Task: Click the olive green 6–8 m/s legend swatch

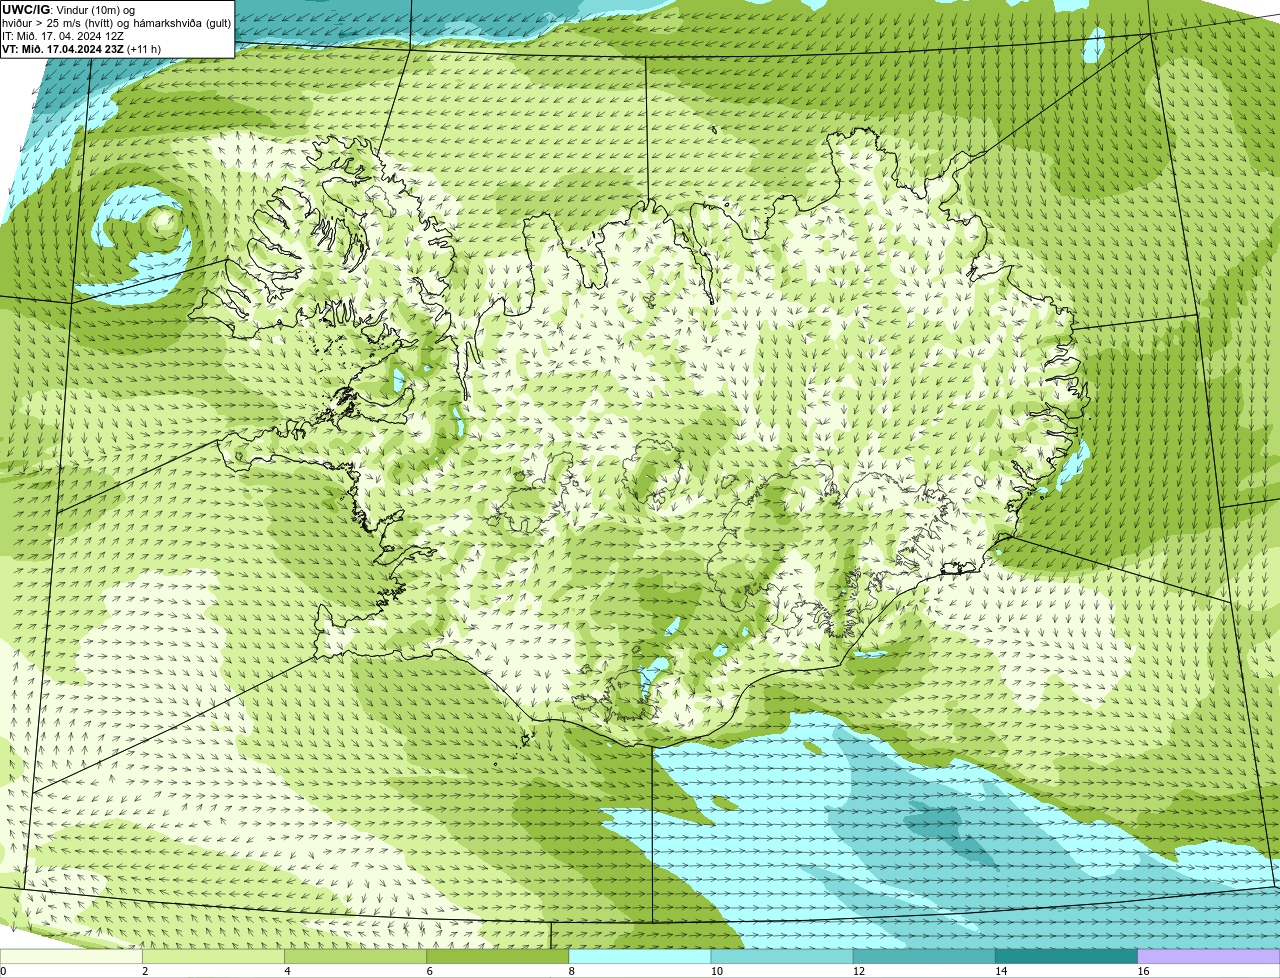Action: pos(498,956)
